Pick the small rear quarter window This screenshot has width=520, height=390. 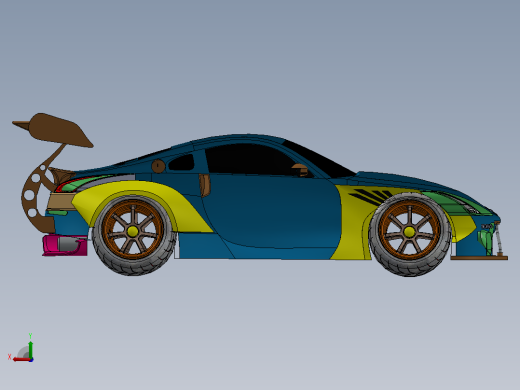(x=182, y=163)
